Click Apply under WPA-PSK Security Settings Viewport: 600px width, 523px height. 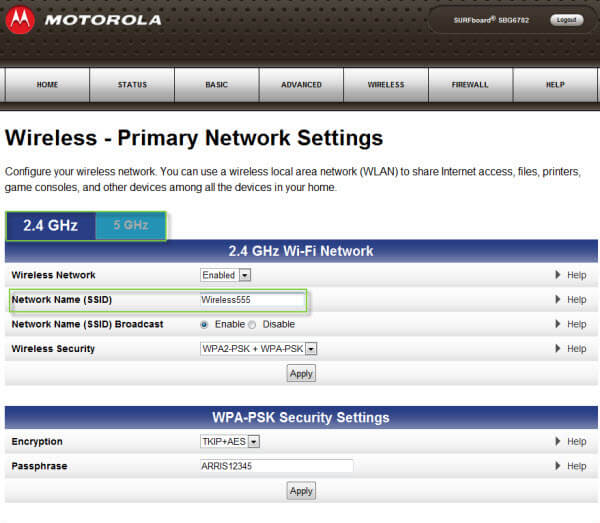click(301, 491)
